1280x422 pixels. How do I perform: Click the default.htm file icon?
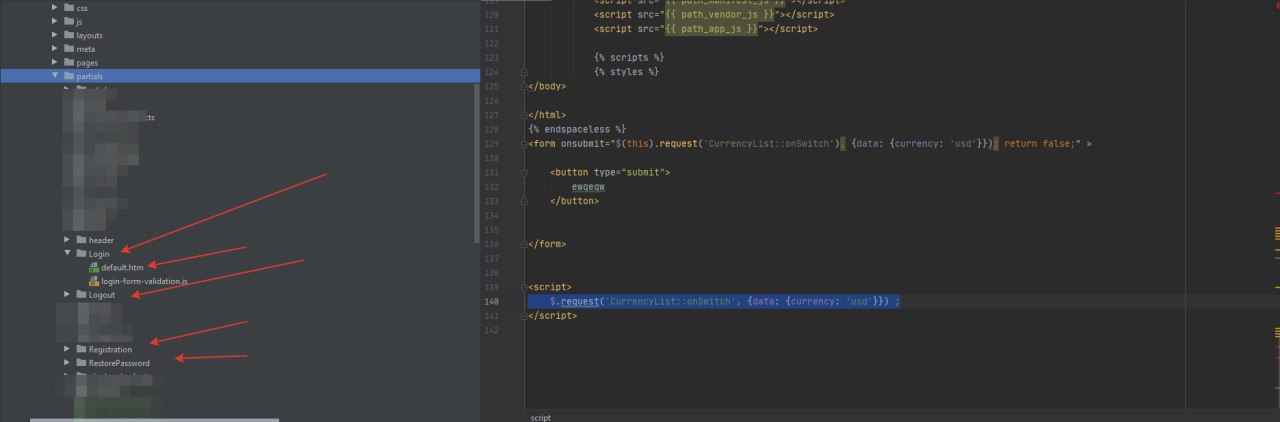[x=94, y=267]
